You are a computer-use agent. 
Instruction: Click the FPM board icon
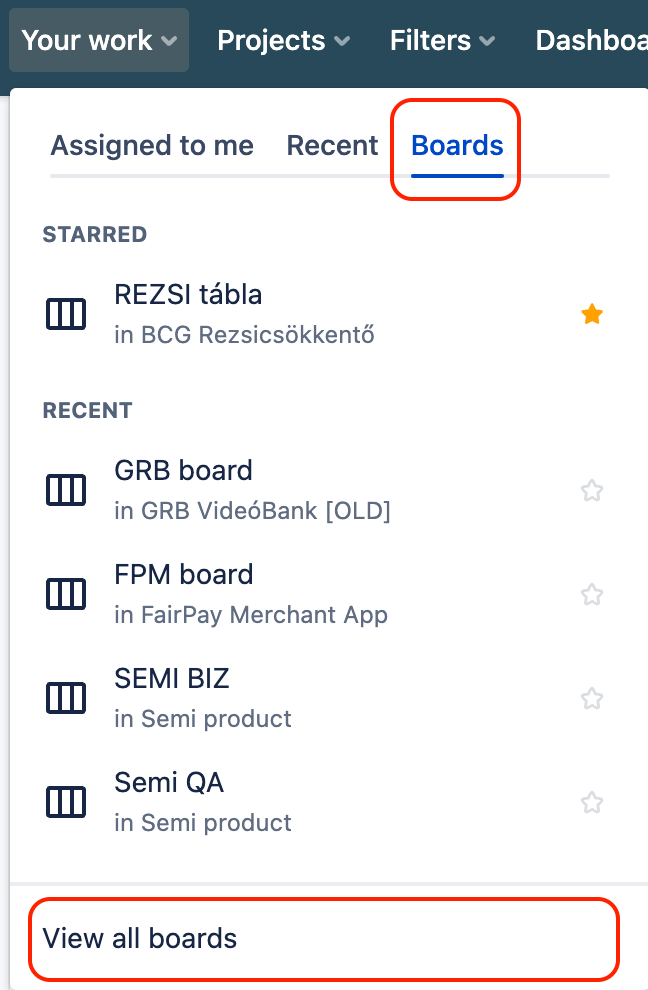[66, 594]
